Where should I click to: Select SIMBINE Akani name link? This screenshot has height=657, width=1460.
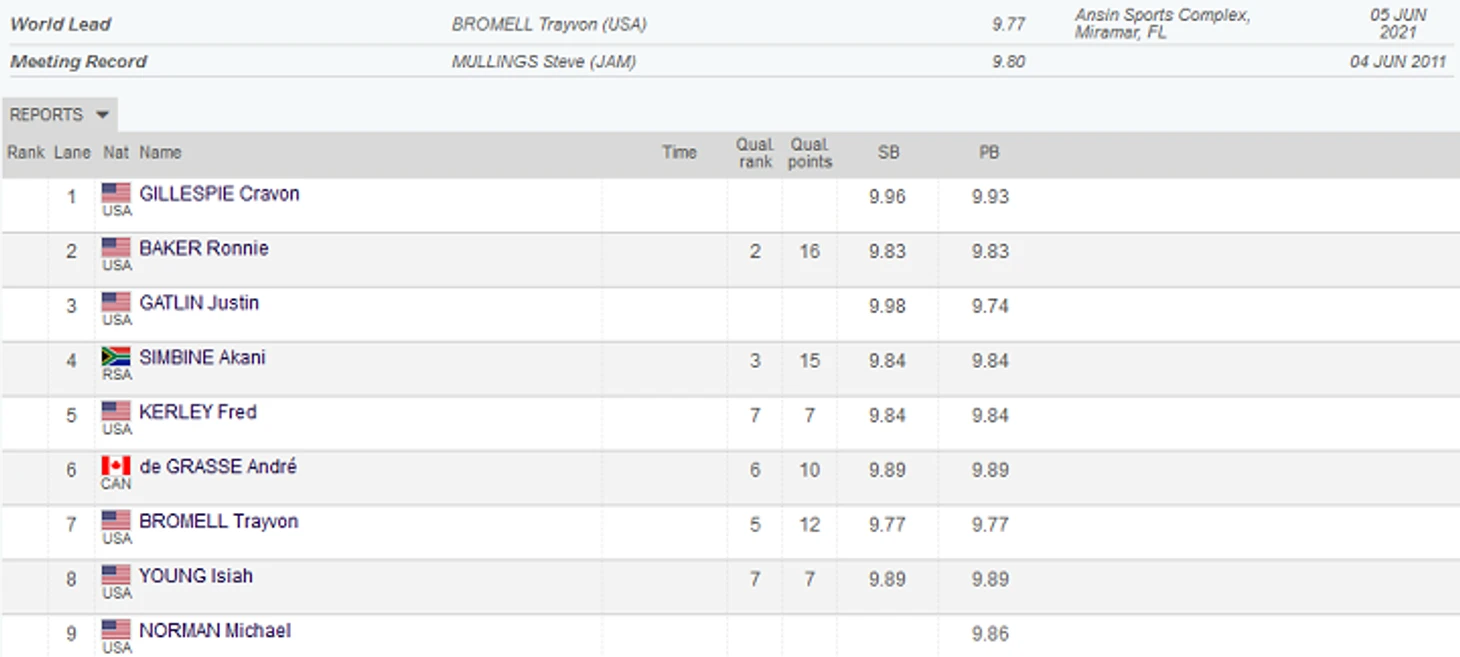pyautogui.click(x=202, y=357)
